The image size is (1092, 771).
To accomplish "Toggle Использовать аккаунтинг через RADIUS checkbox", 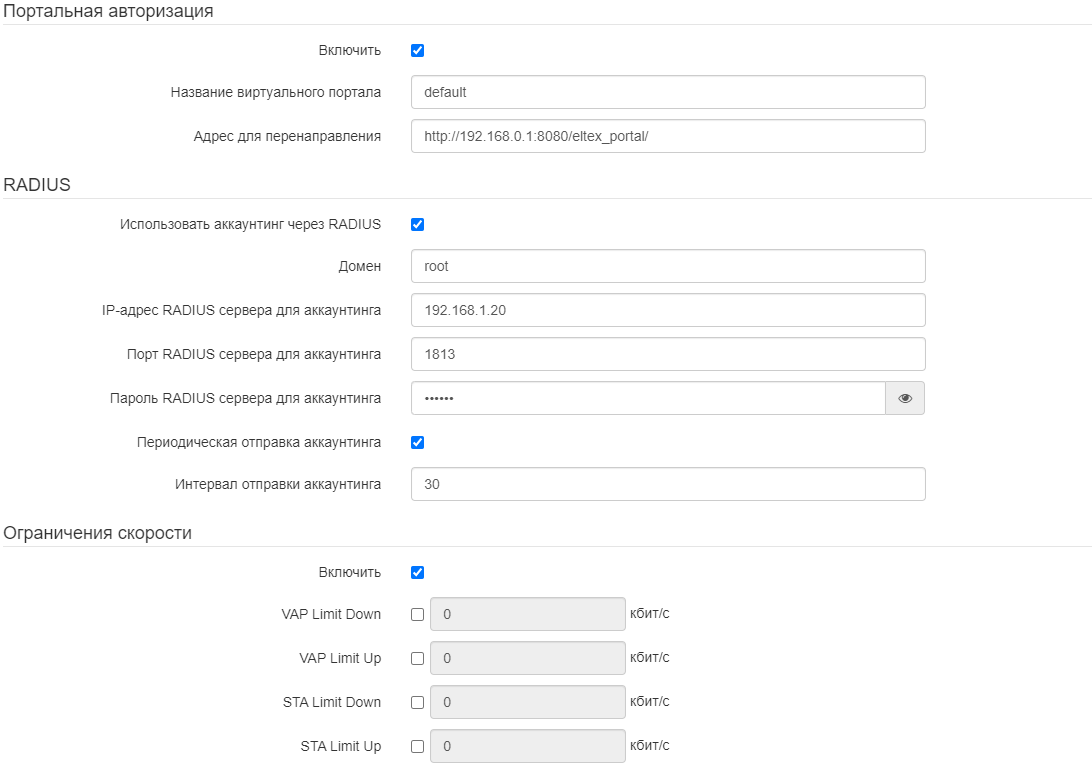I will pos(418,225).
